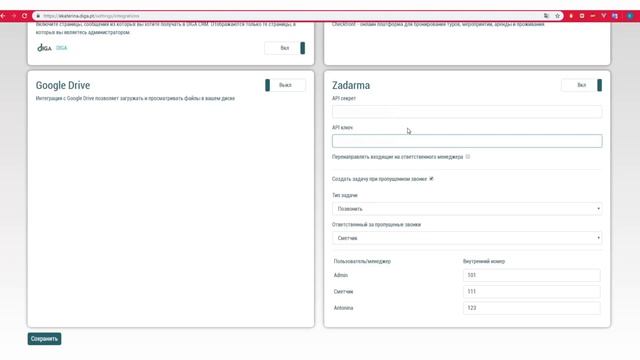Edit Сметчик internal number field 111
The width and height of the screenshot is (640, 360).
point(531,291)
